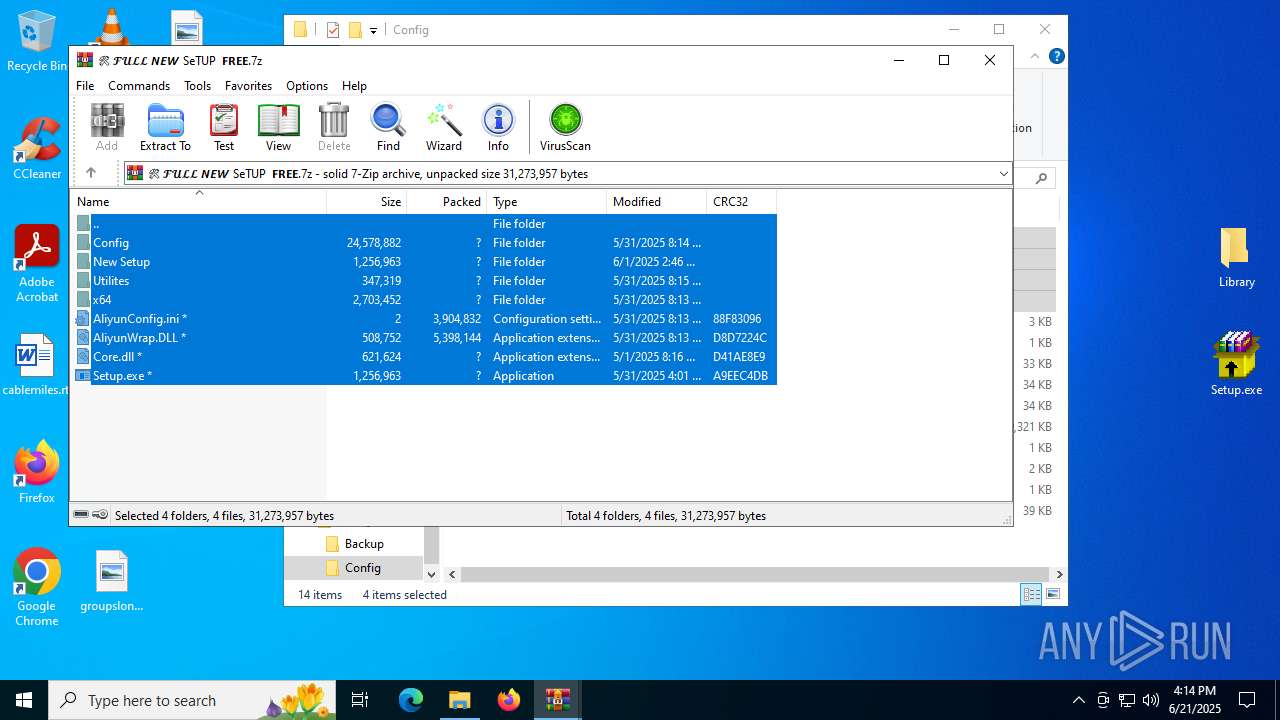Image resolution: width=1280 pixels, height=720 pixels.
Task: Click the Extract To toolbar icon
Action: tap(165, 127)
